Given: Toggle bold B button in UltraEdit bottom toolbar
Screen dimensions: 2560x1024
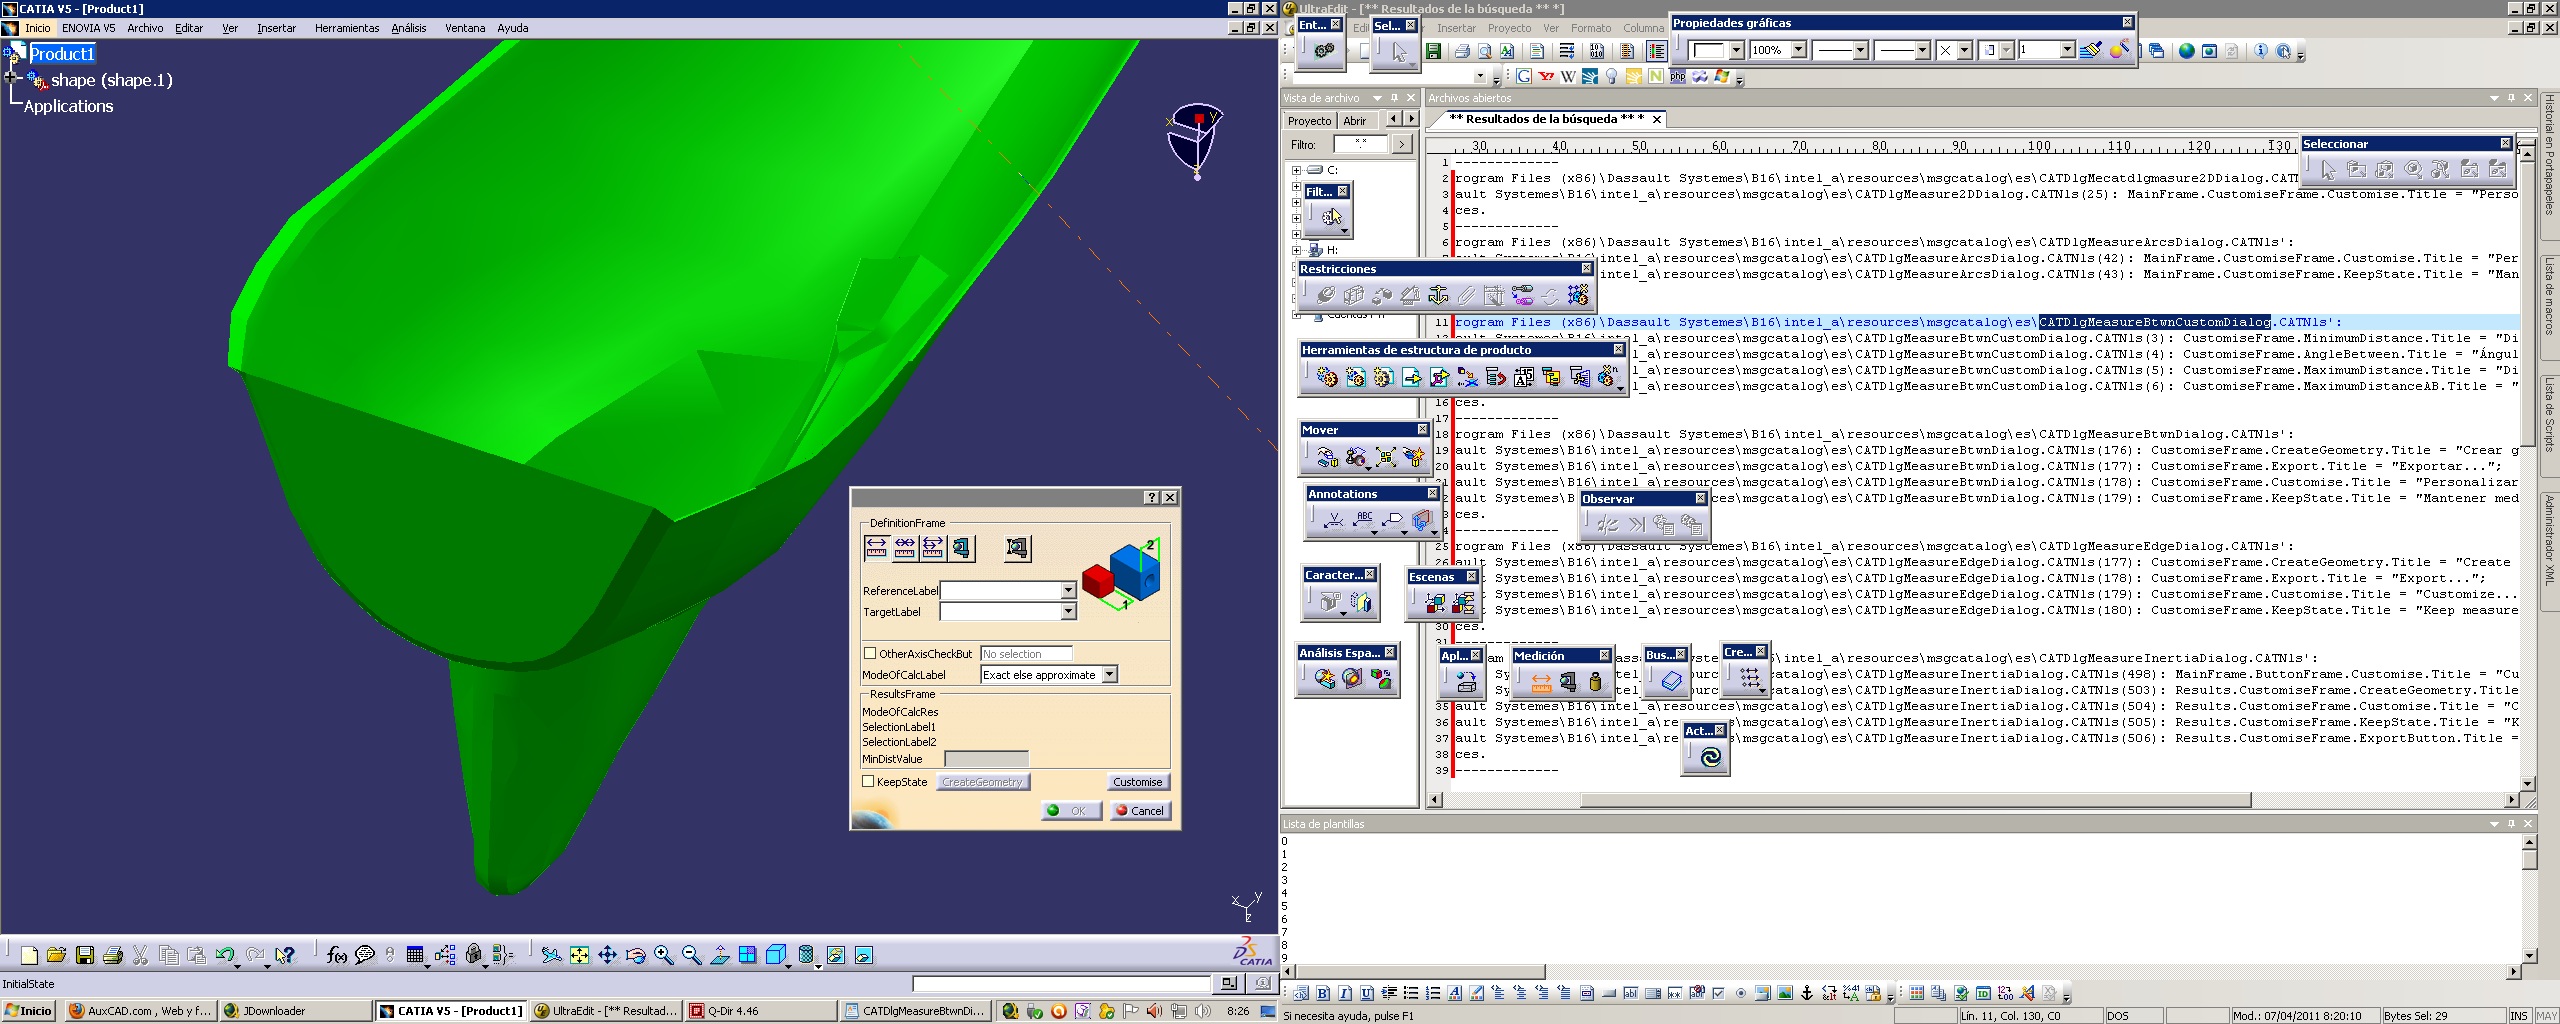Looking at the screenshot, I should tap(1323, 993).
